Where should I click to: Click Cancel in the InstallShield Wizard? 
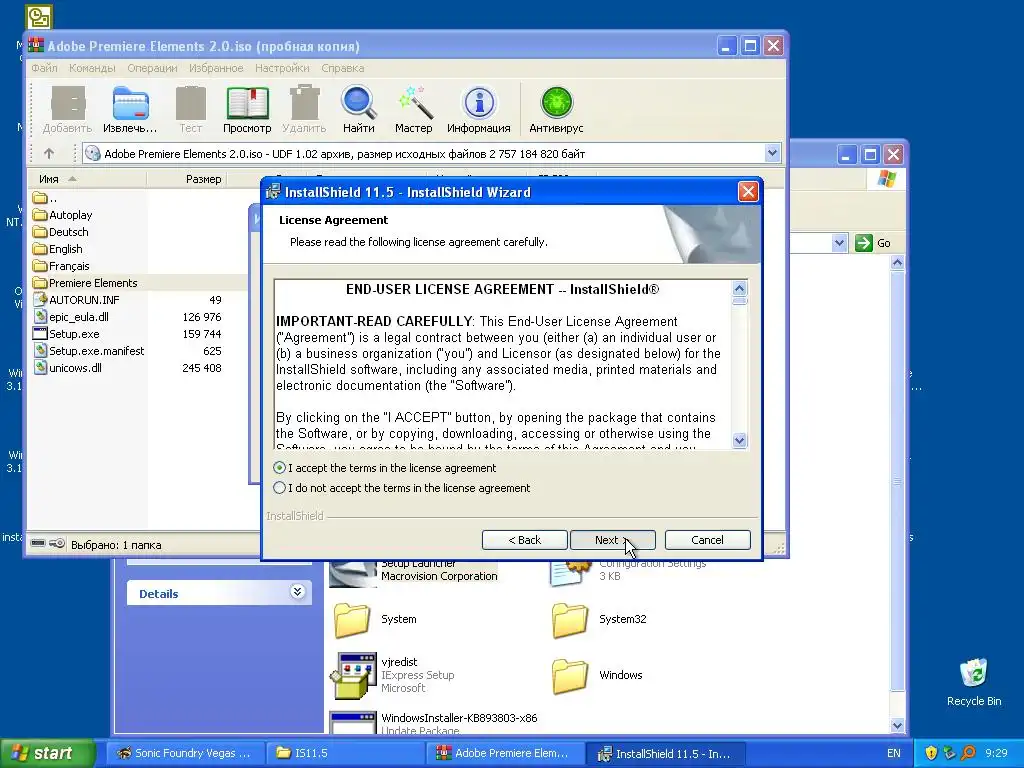pyautogui.click(x=707, y=540)
